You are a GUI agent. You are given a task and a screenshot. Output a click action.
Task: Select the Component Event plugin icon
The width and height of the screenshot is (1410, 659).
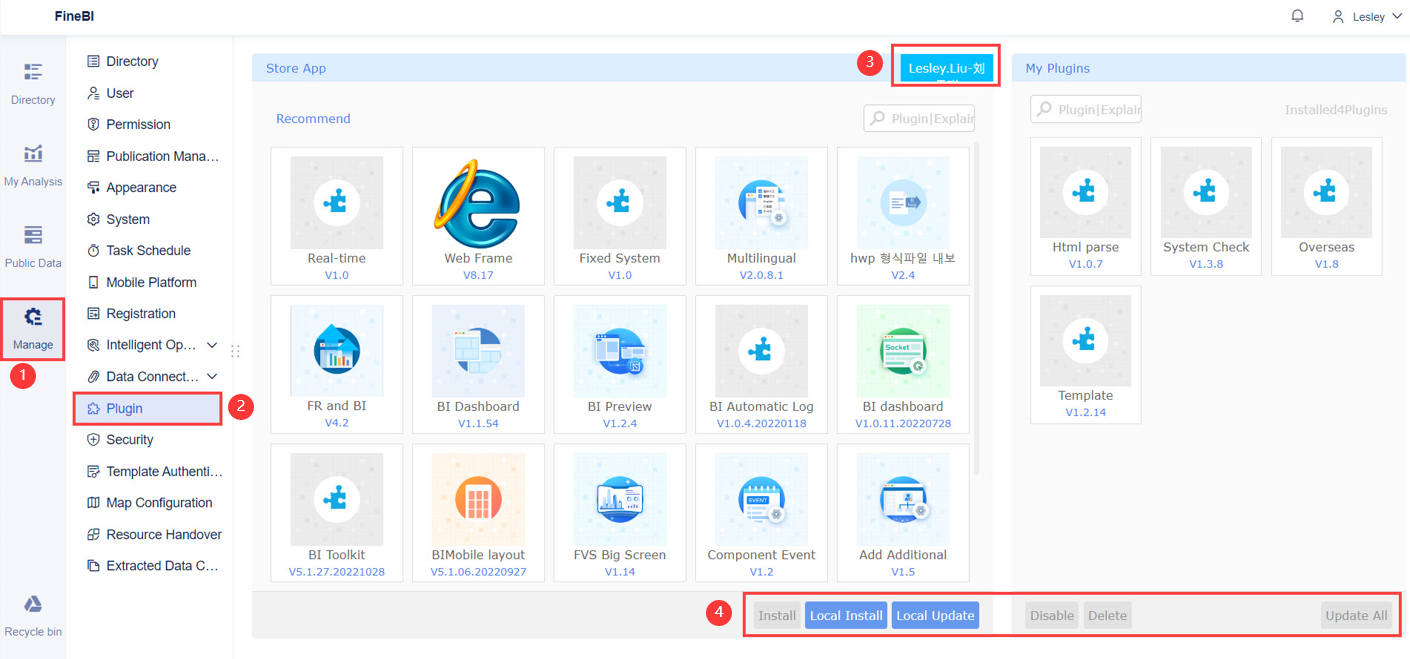(762, 499)
